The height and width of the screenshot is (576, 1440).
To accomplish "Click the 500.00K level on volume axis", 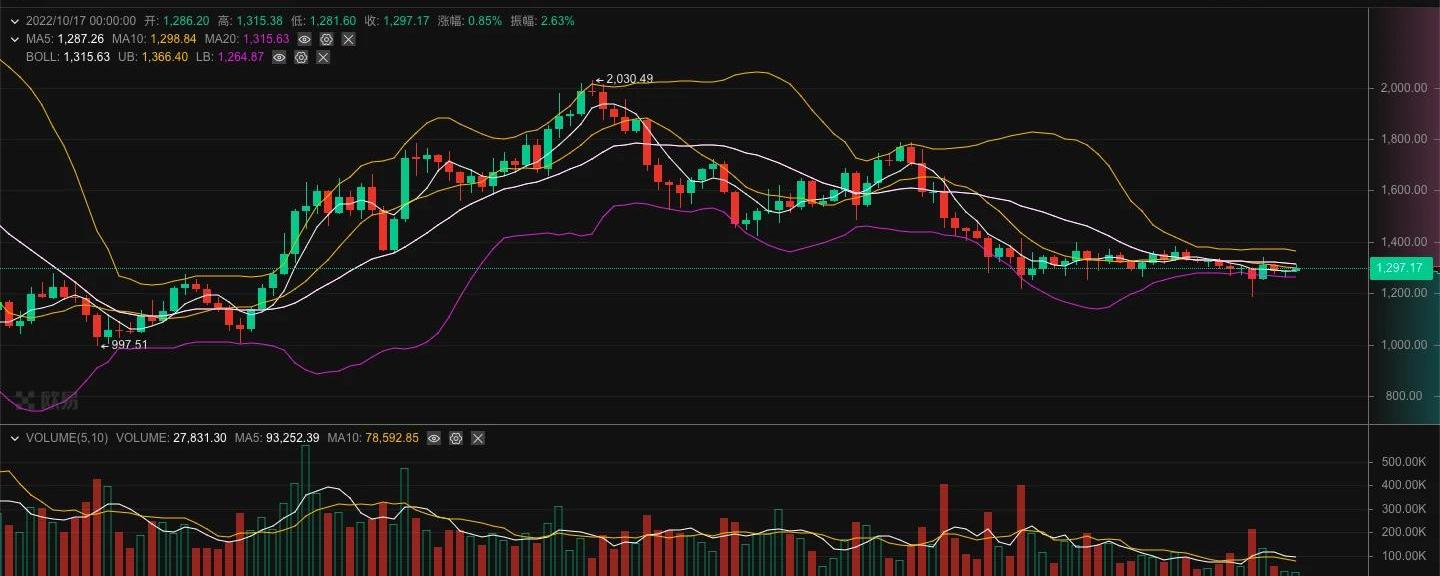I will click(x=1402, y=462).
